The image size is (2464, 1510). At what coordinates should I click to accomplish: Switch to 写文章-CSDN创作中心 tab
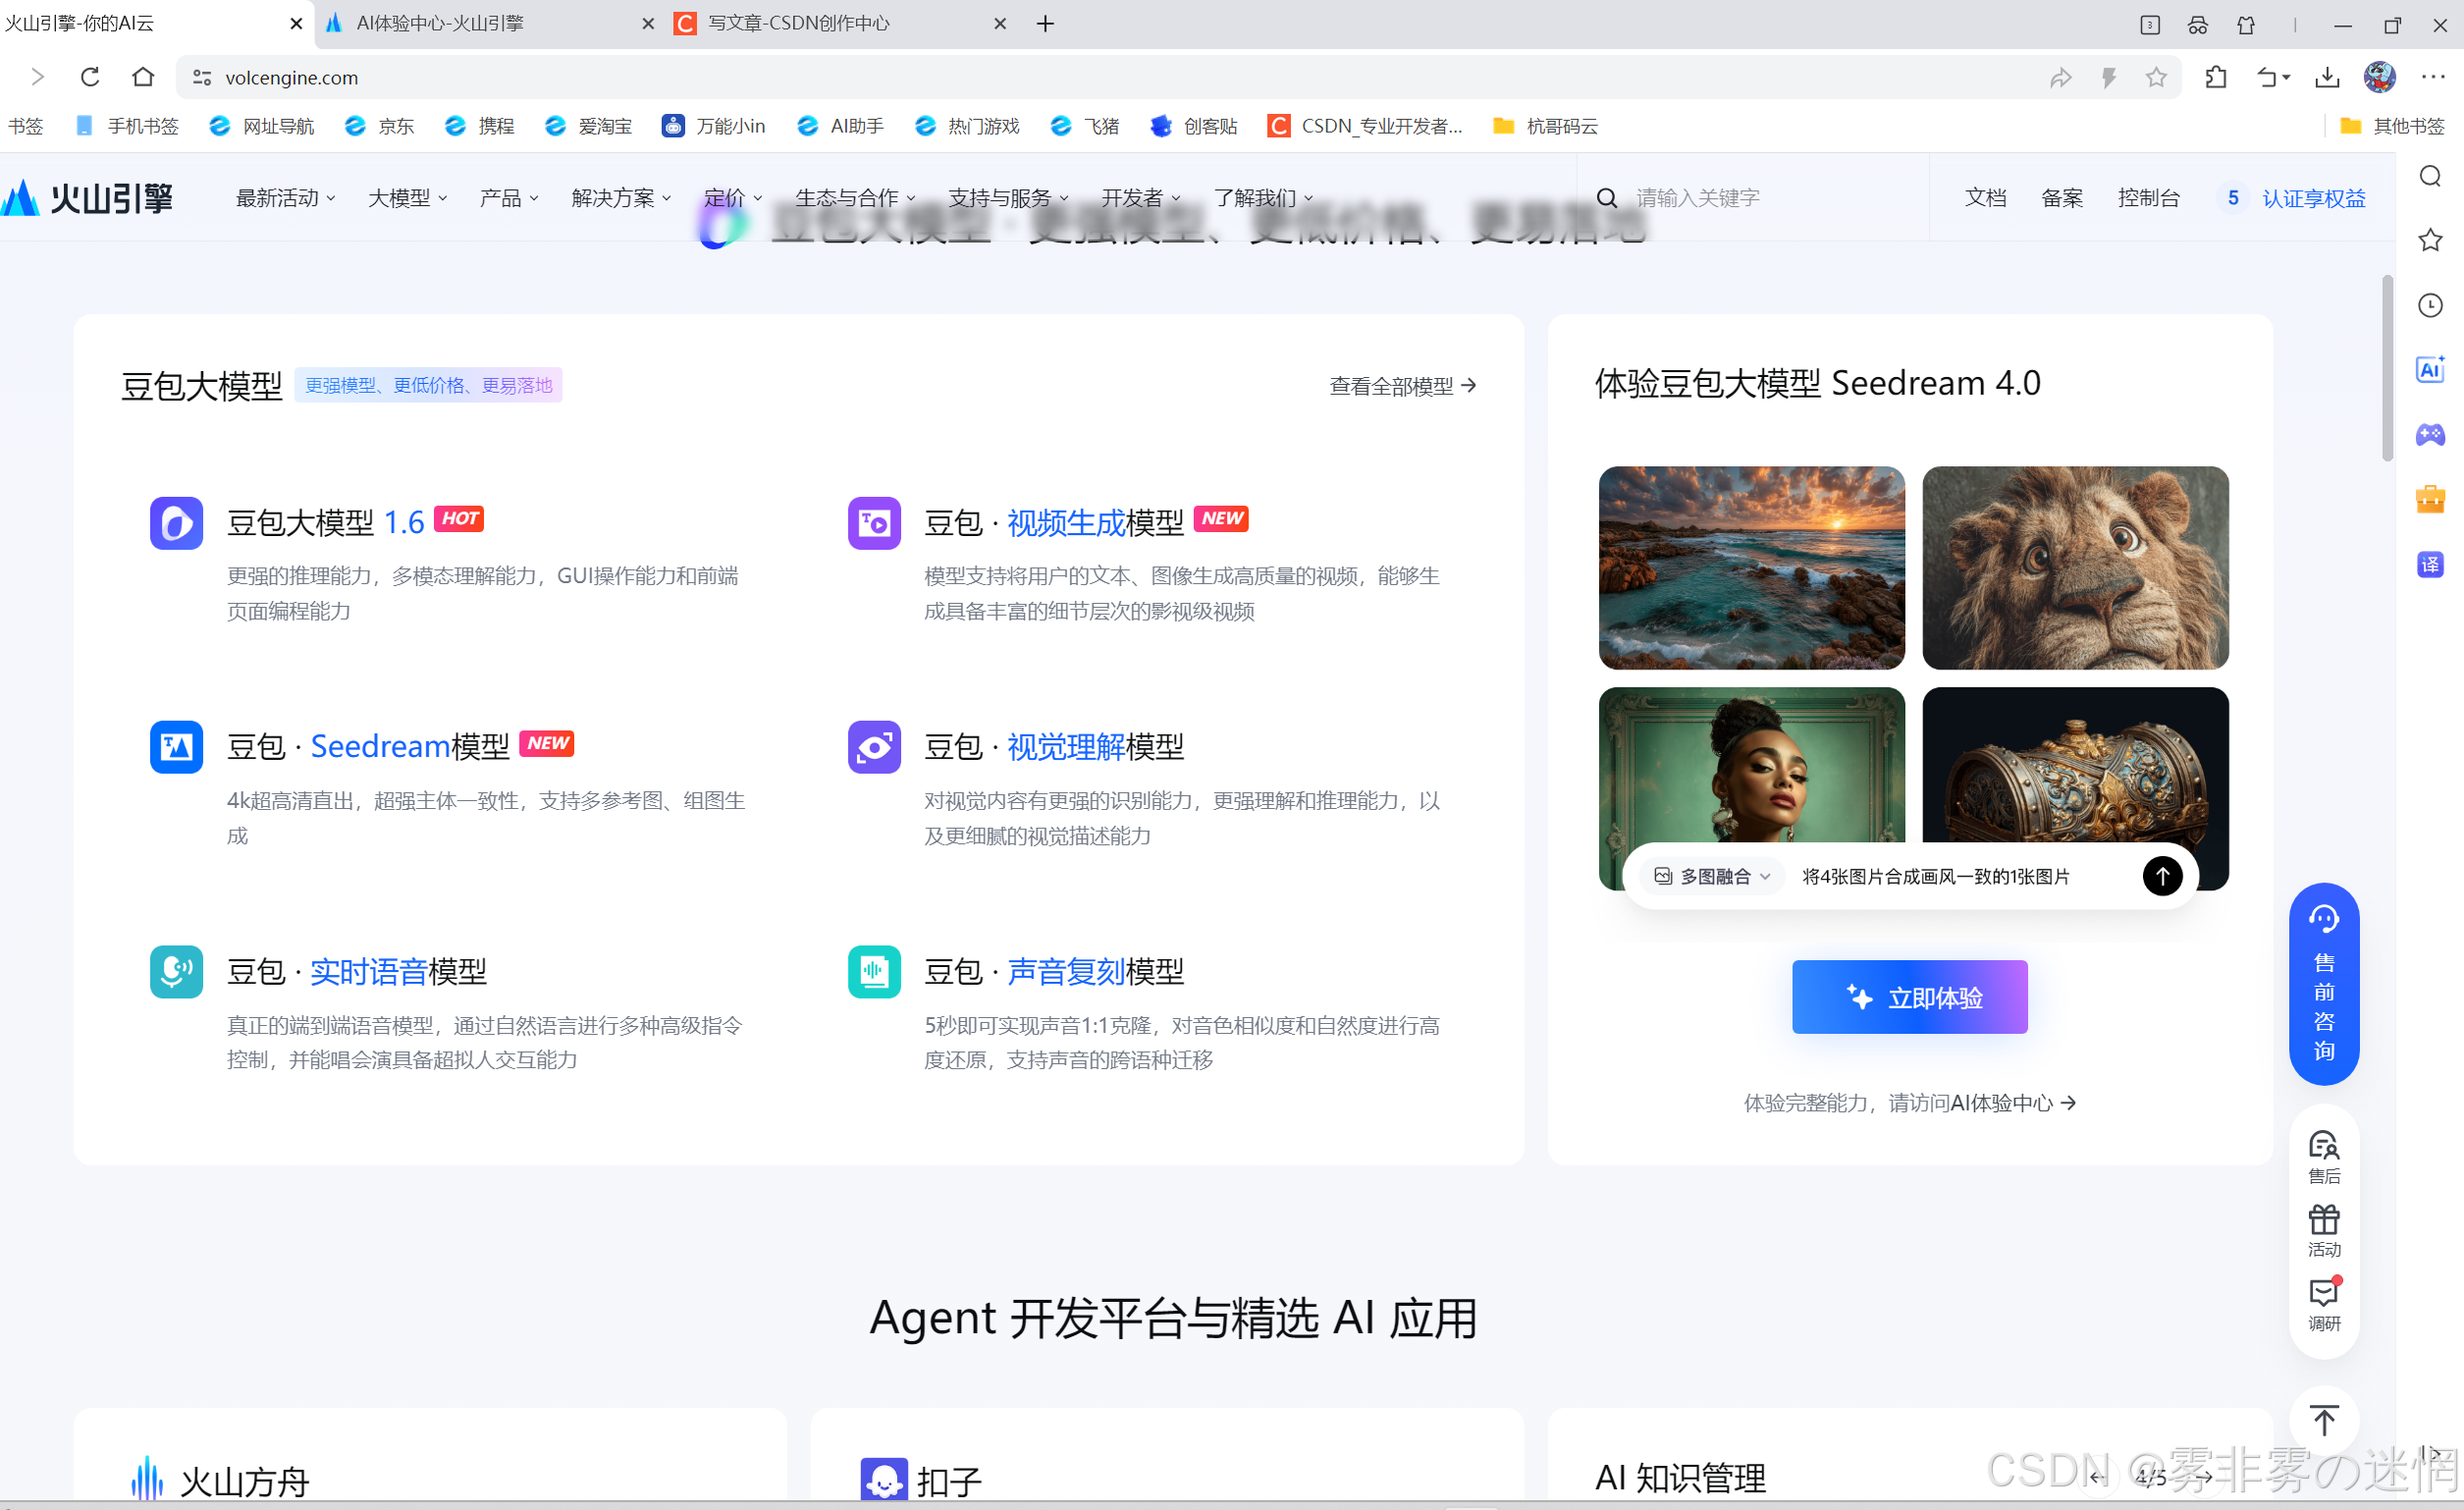tap(798, 23)
